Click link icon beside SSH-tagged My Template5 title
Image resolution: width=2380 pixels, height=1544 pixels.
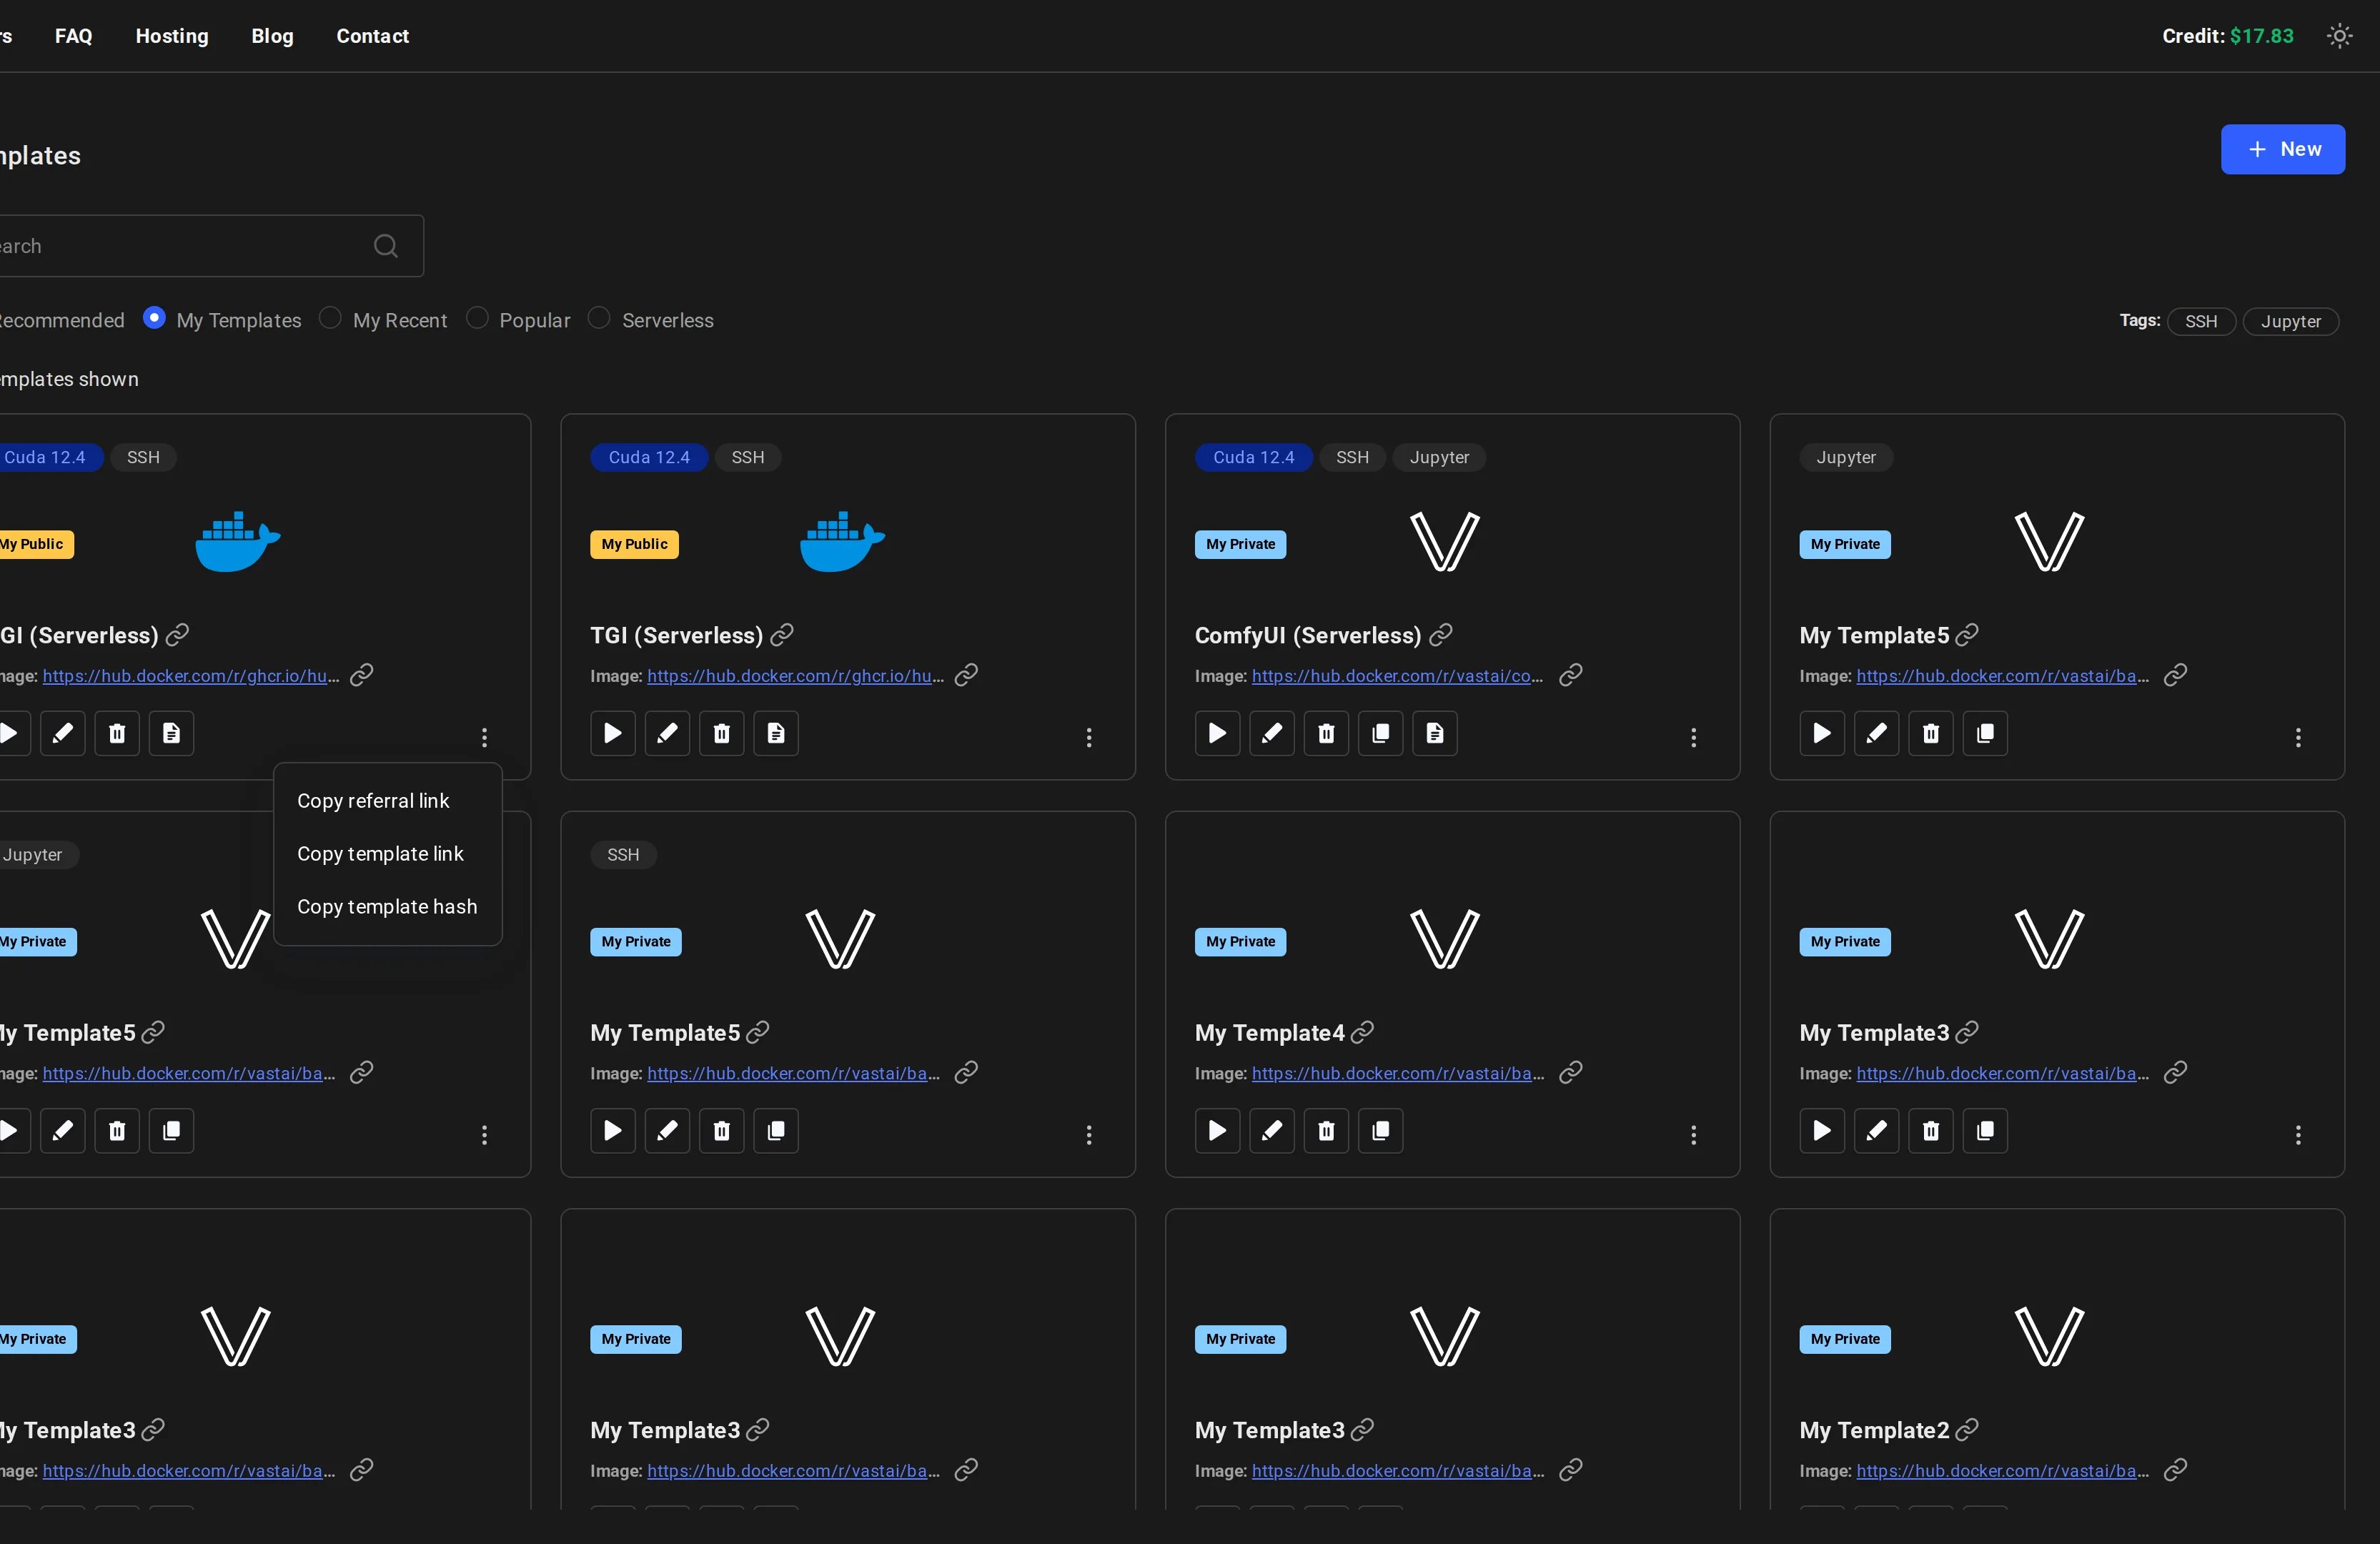point(758,1032)
